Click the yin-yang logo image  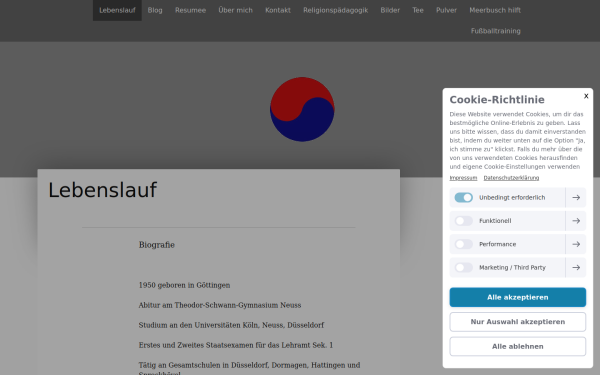pyautogui.click(x=302, y=109)
